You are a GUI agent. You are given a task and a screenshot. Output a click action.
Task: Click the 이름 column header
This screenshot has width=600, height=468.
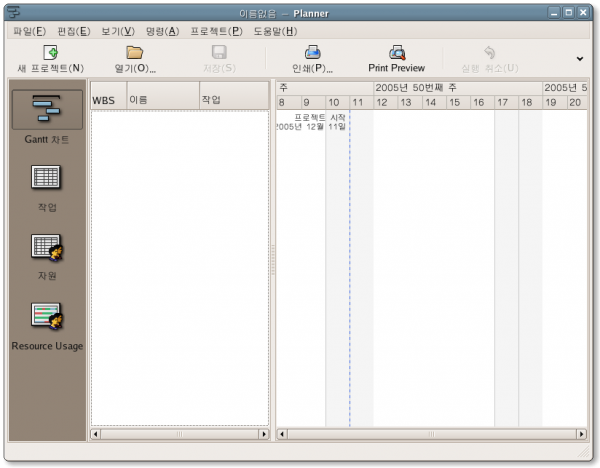click(x=163, y=95)
